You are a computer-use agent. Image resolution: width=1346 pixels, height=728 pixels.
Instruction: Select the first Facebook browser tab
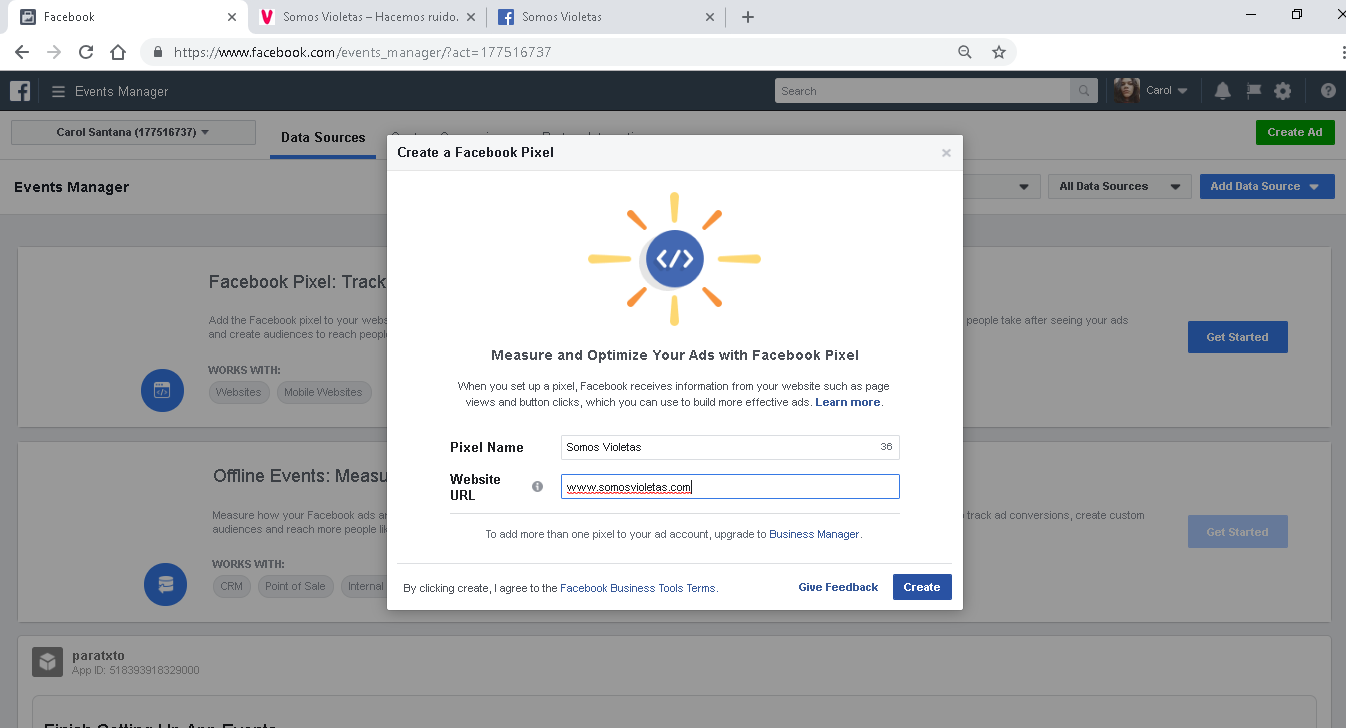tap(128, 17)
